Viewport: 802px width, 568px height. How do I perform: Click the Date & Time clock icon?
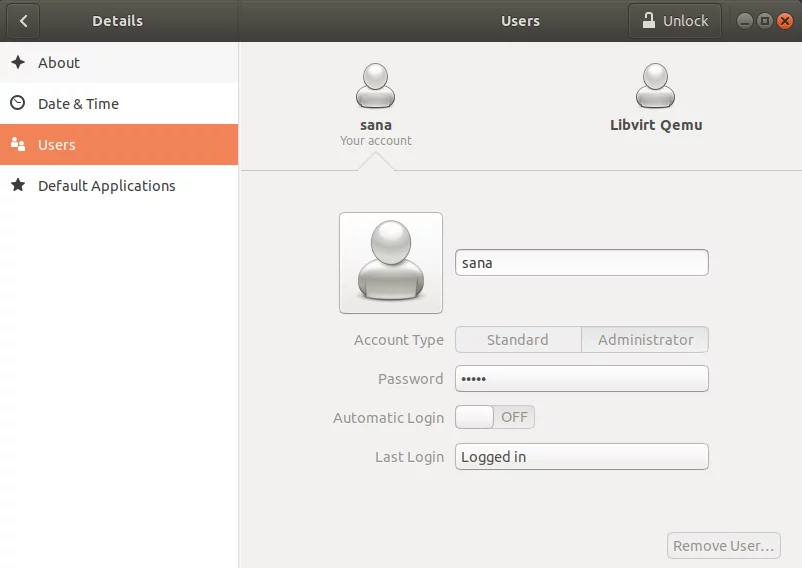18,103
